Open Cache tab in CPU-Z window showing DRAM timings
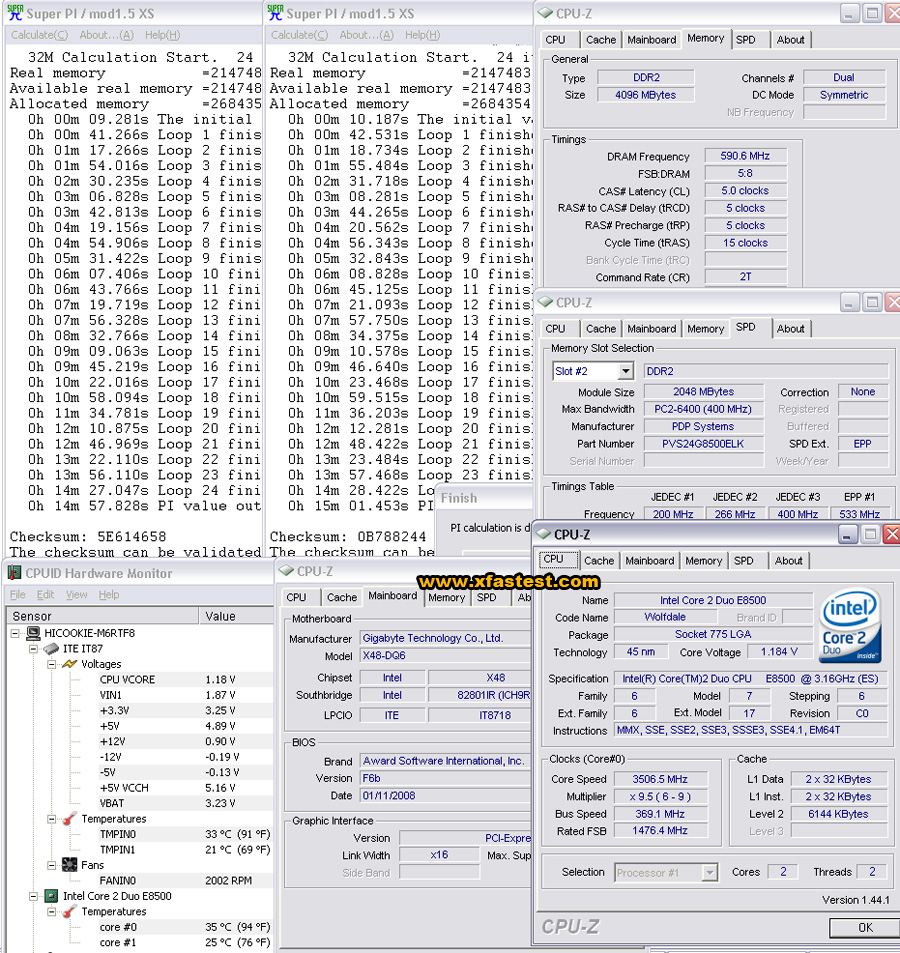The image size is (900, 953). coord(600,40)
